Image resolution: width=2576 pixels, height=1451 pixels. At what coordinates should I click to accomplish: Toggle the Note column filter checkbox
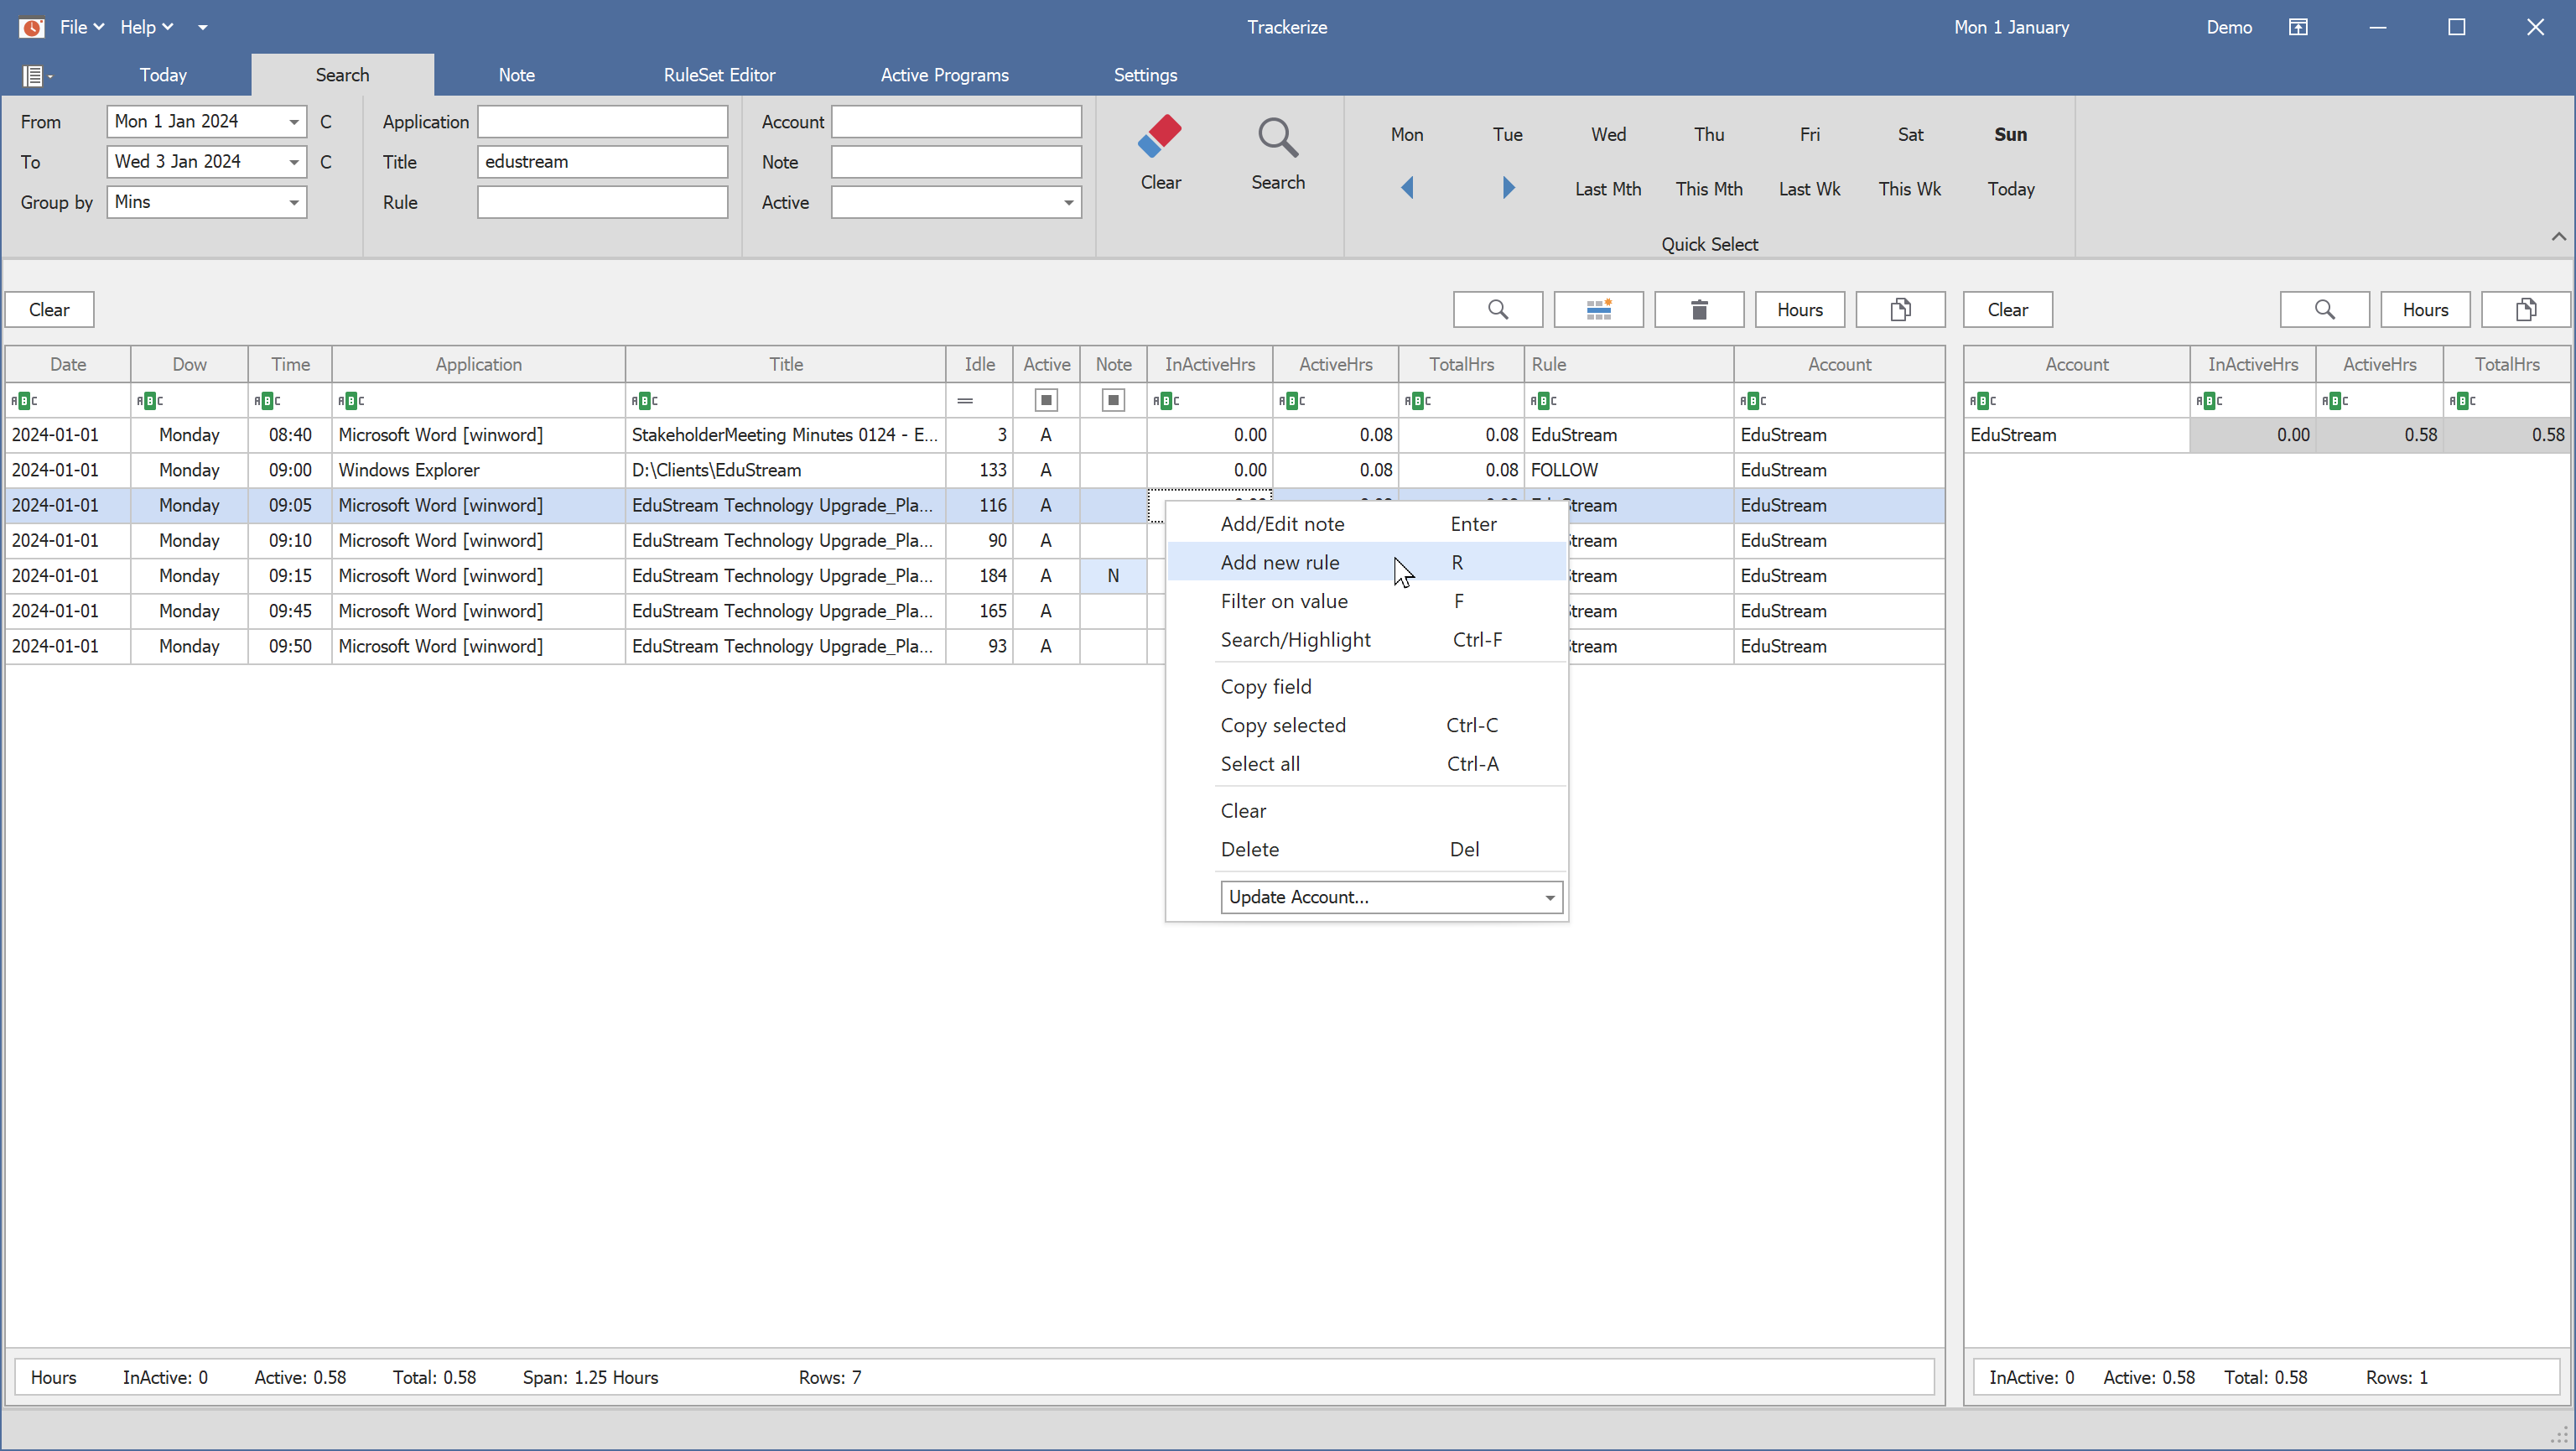click(x=1113, y=401)
